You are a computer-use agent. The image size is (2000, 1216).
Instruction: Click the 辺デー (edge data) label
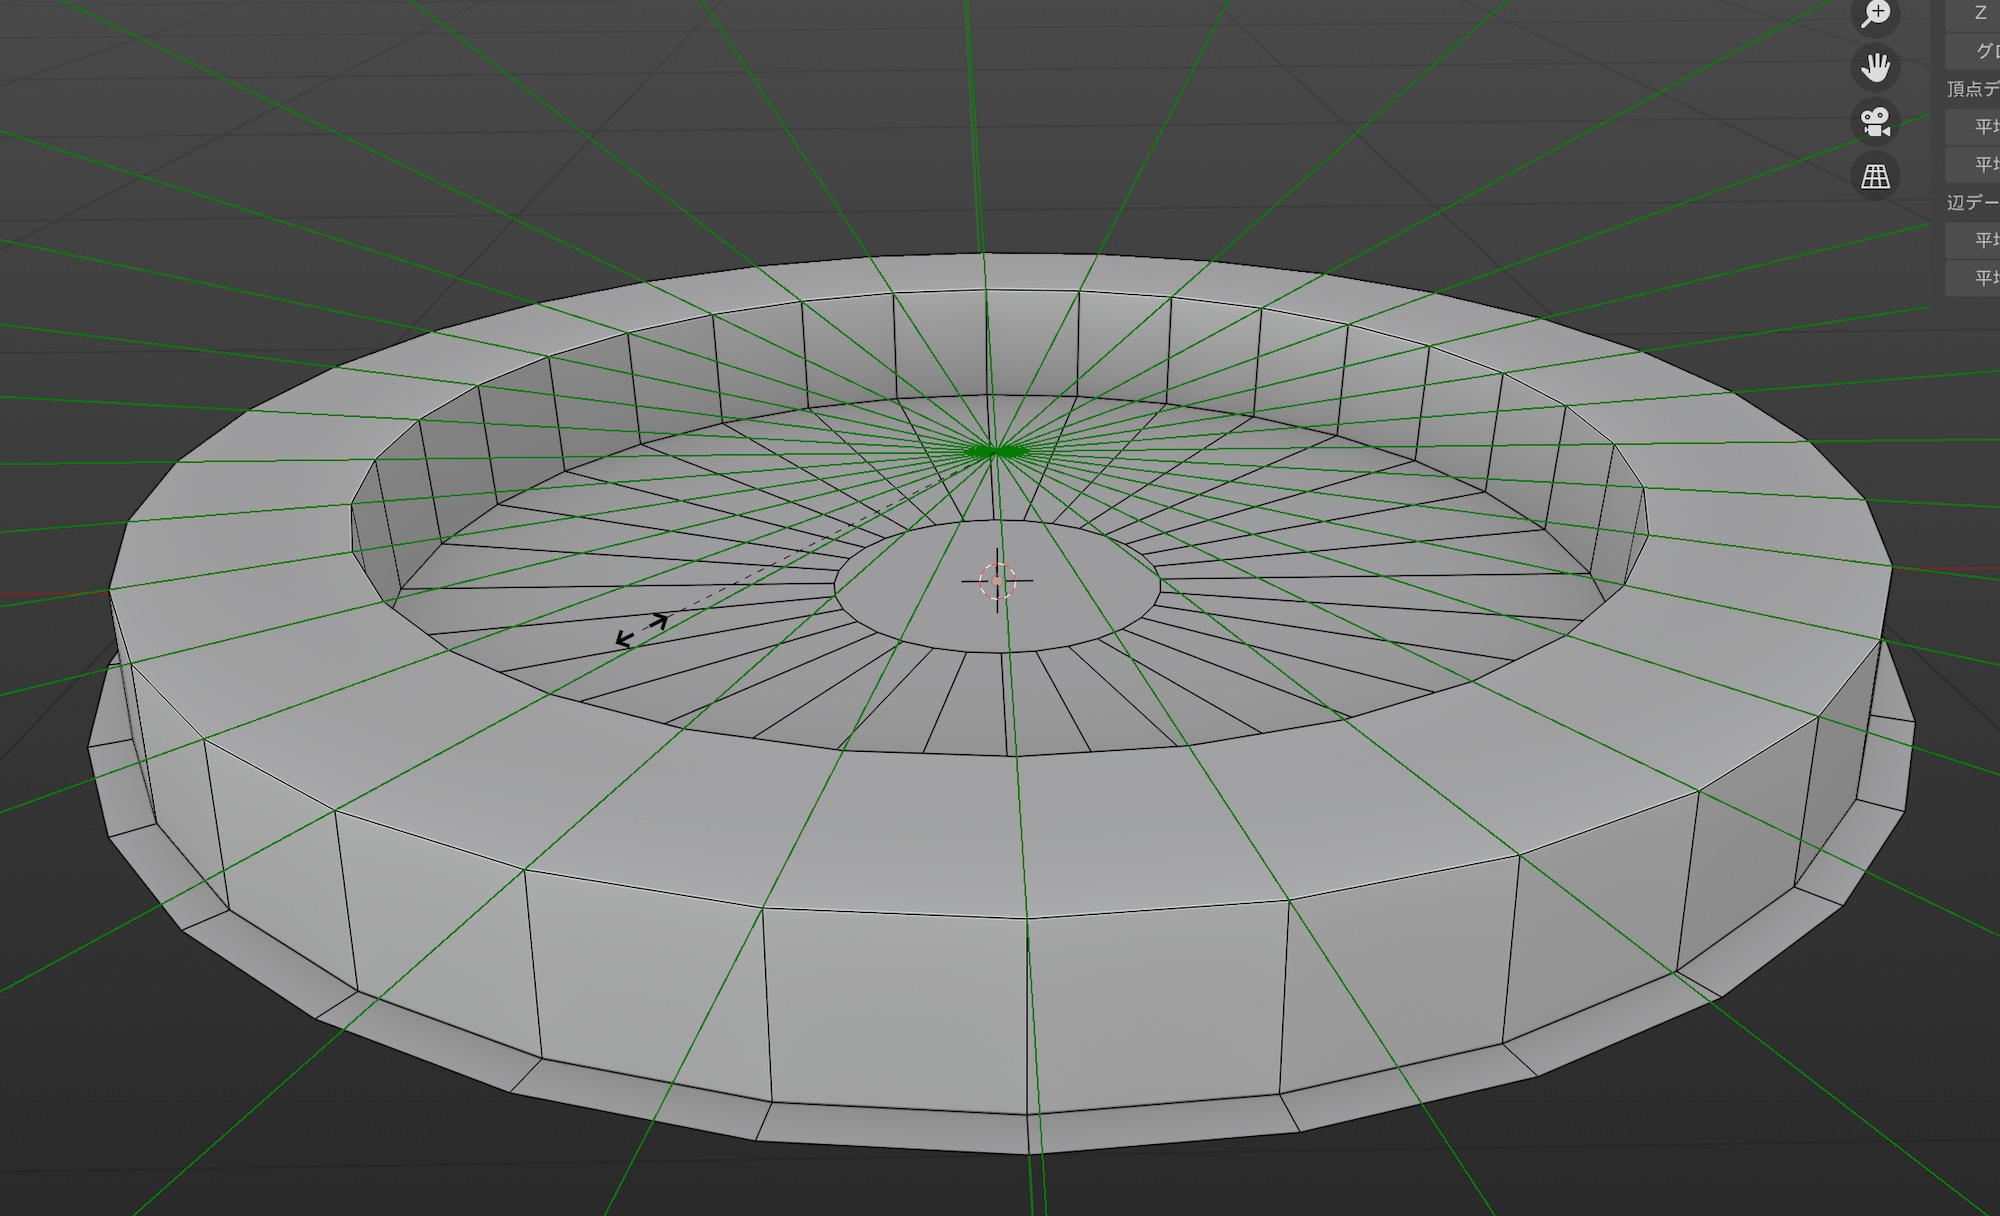tap(1971, 202)
